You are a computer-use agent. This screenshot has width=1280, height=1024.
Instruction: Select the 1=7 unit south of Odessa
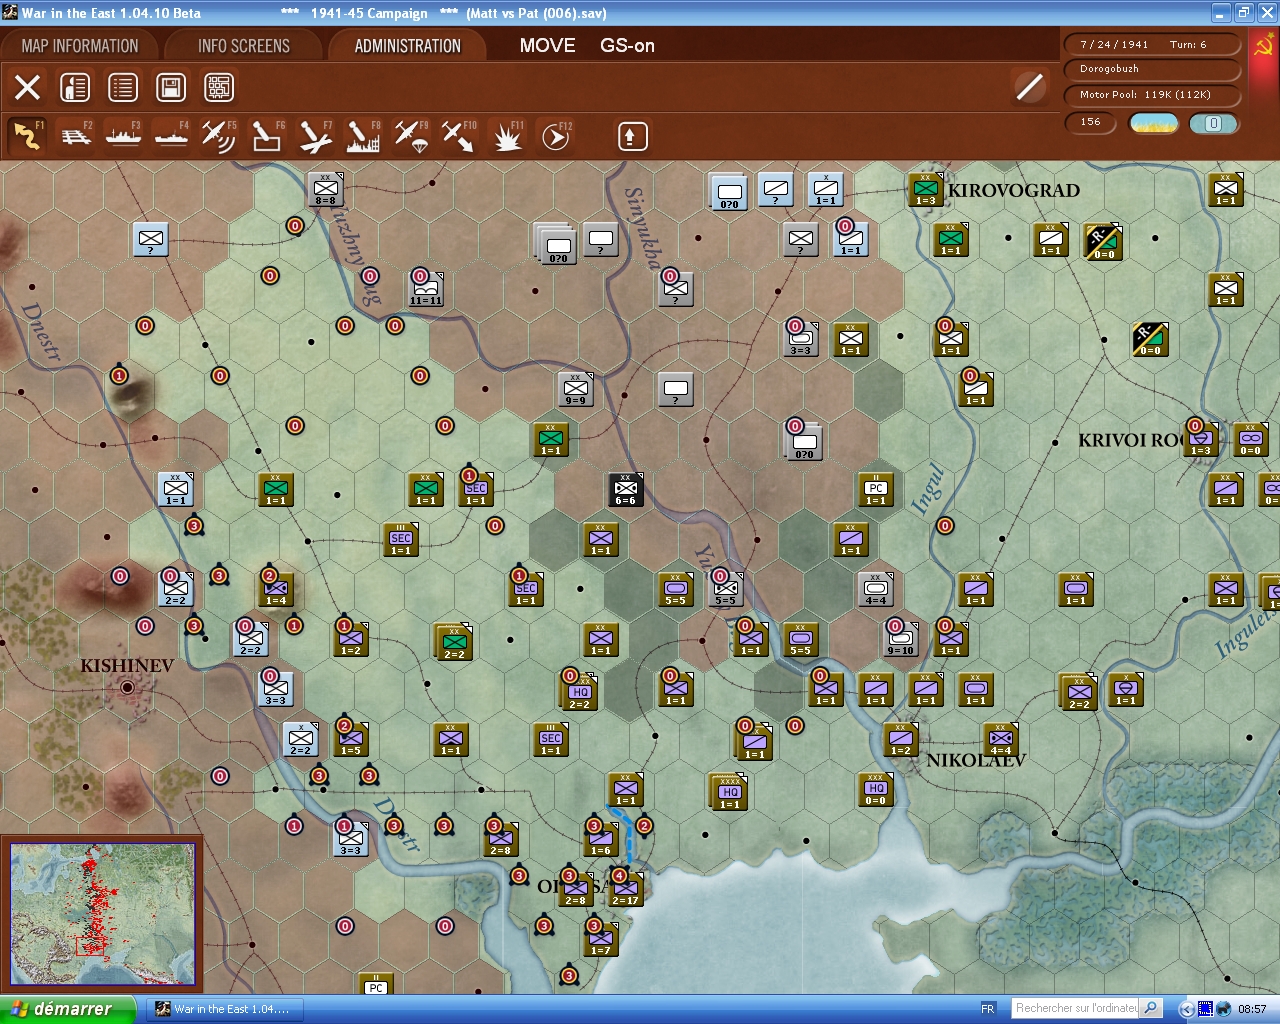click(601, 940)
